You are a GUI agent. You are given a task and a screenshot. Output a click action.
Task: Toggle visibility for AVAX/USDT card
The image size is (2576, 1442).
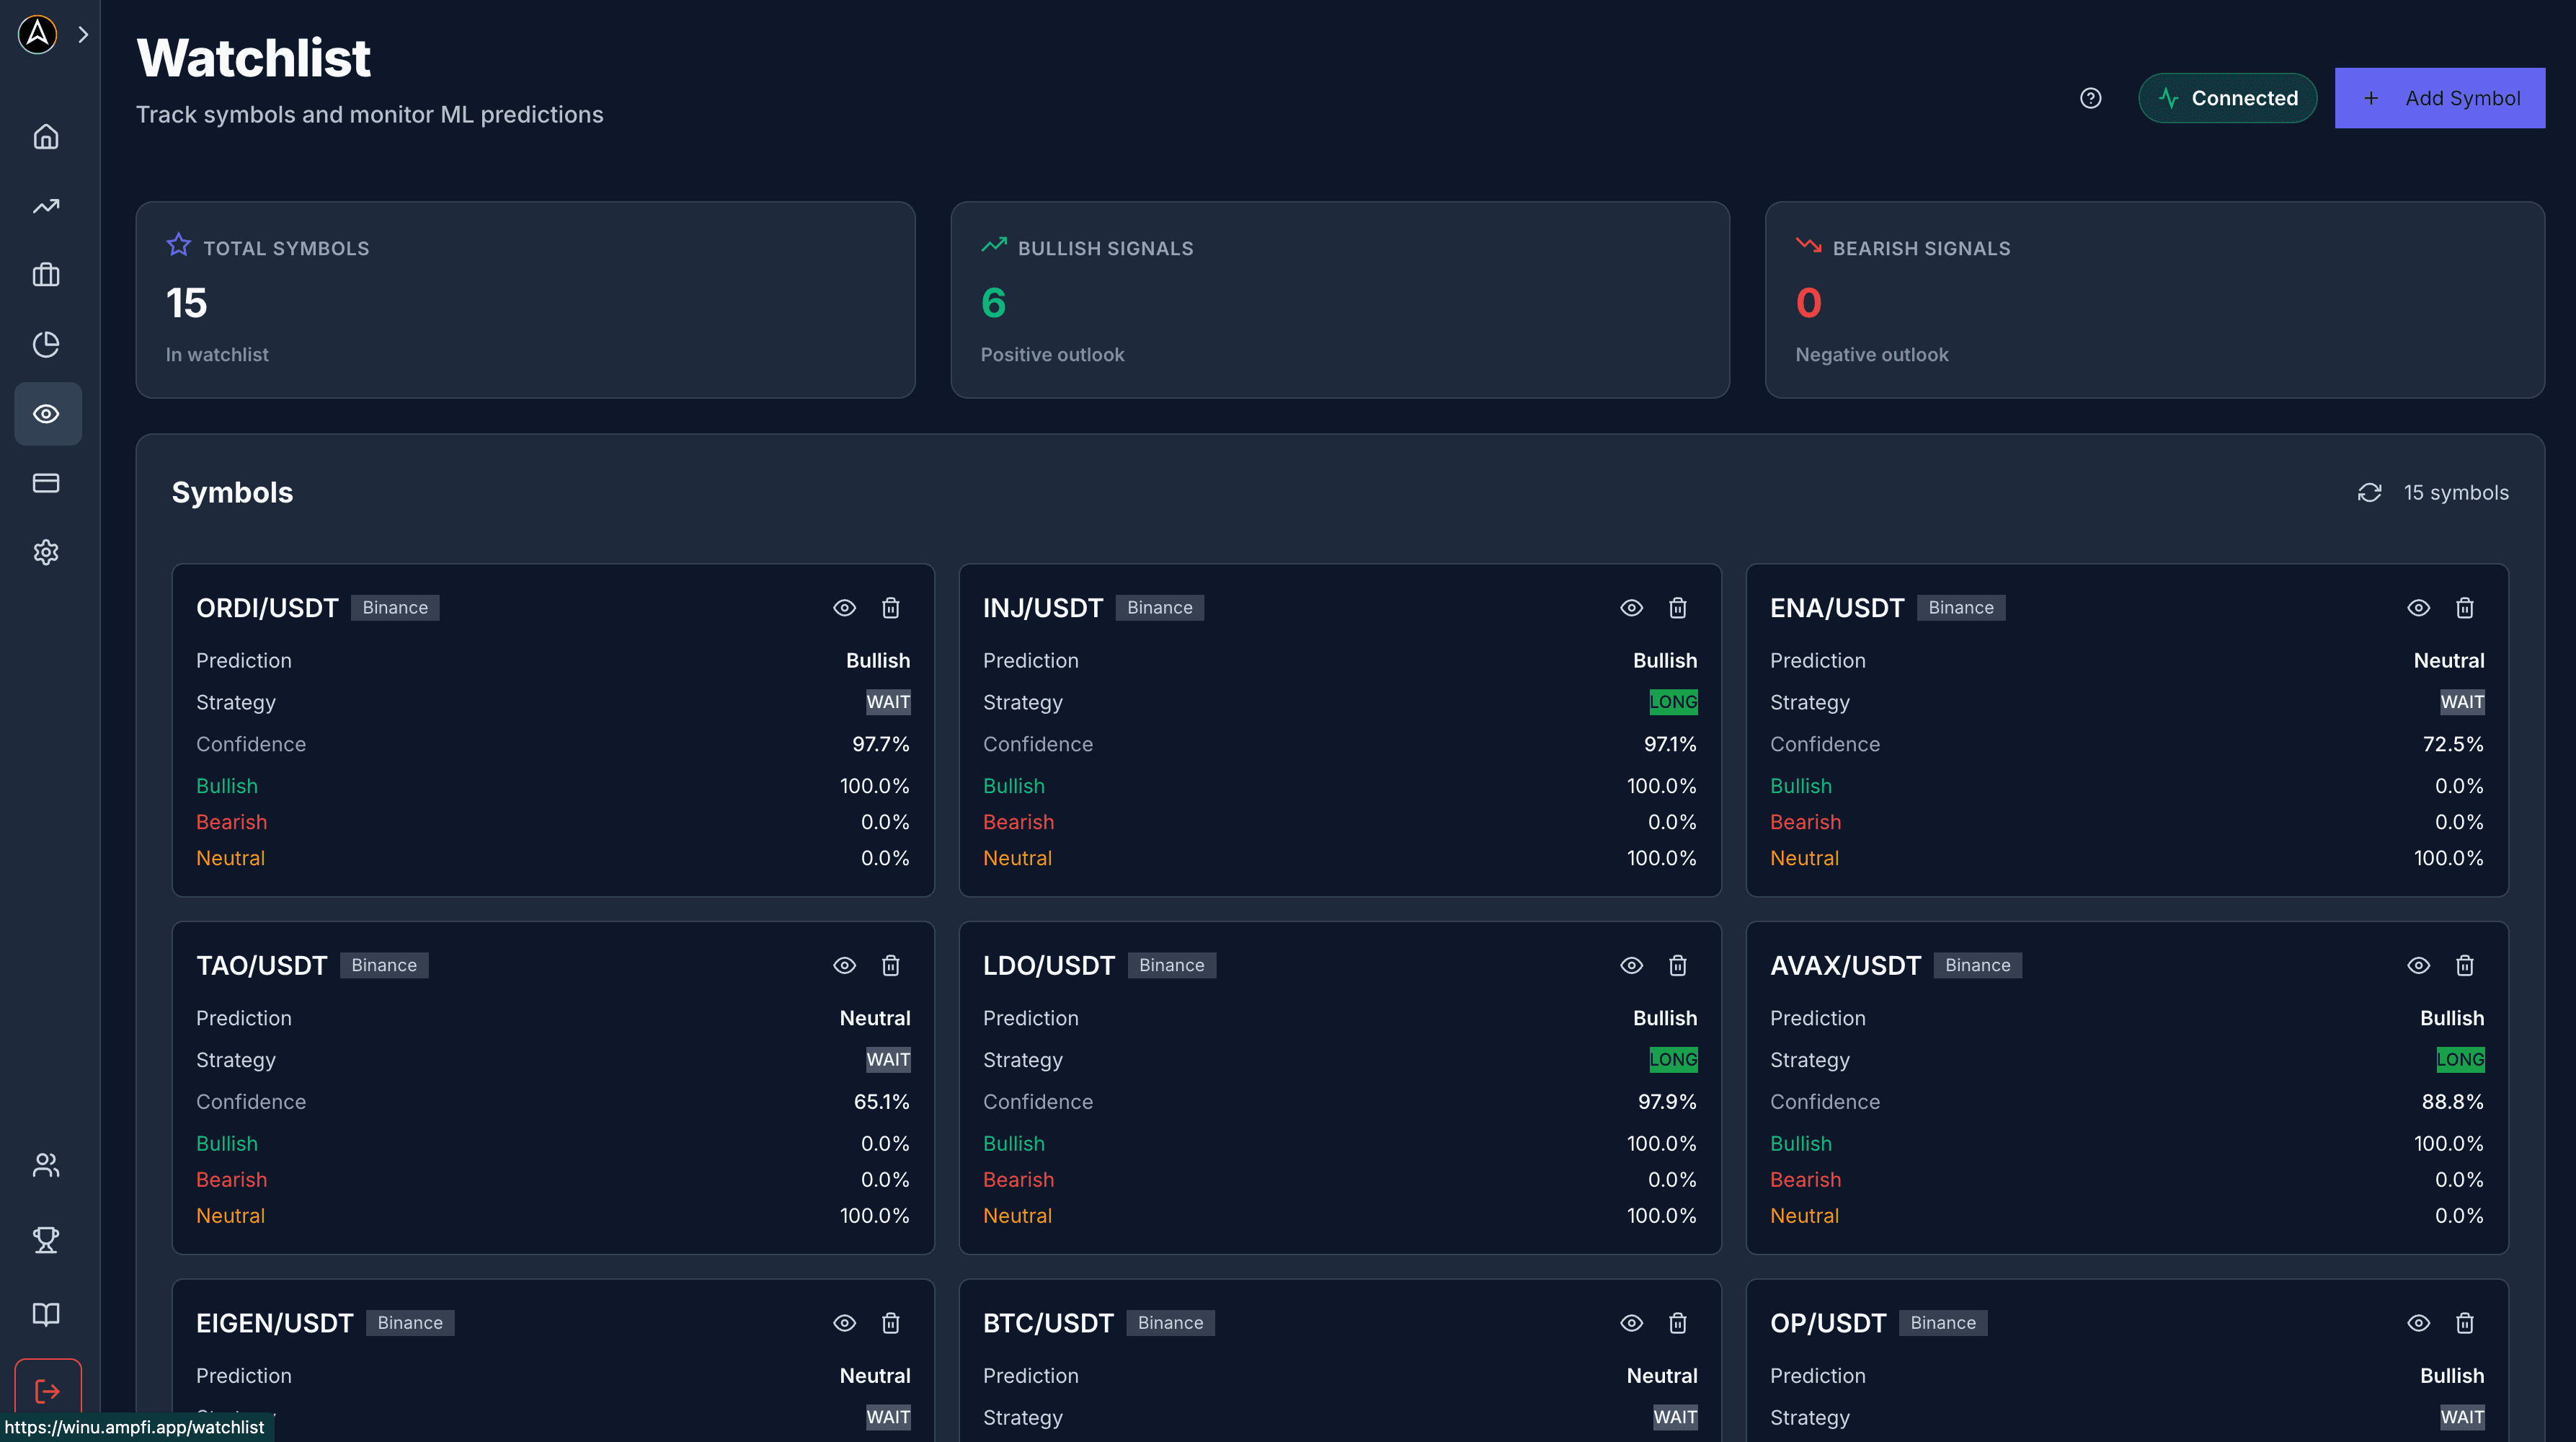[x=2419, y=965]
